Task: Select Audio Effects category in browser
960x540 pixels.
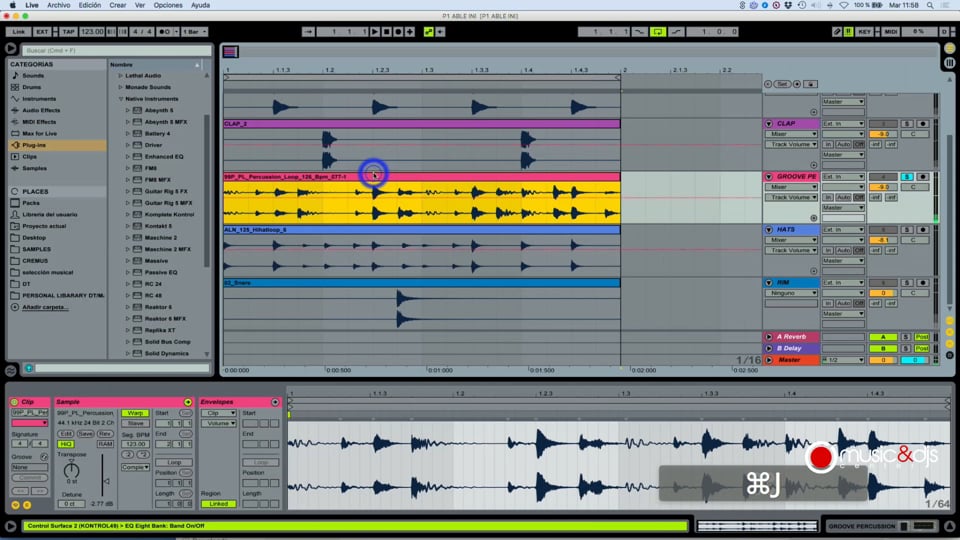Action: (x=41, y=110)
